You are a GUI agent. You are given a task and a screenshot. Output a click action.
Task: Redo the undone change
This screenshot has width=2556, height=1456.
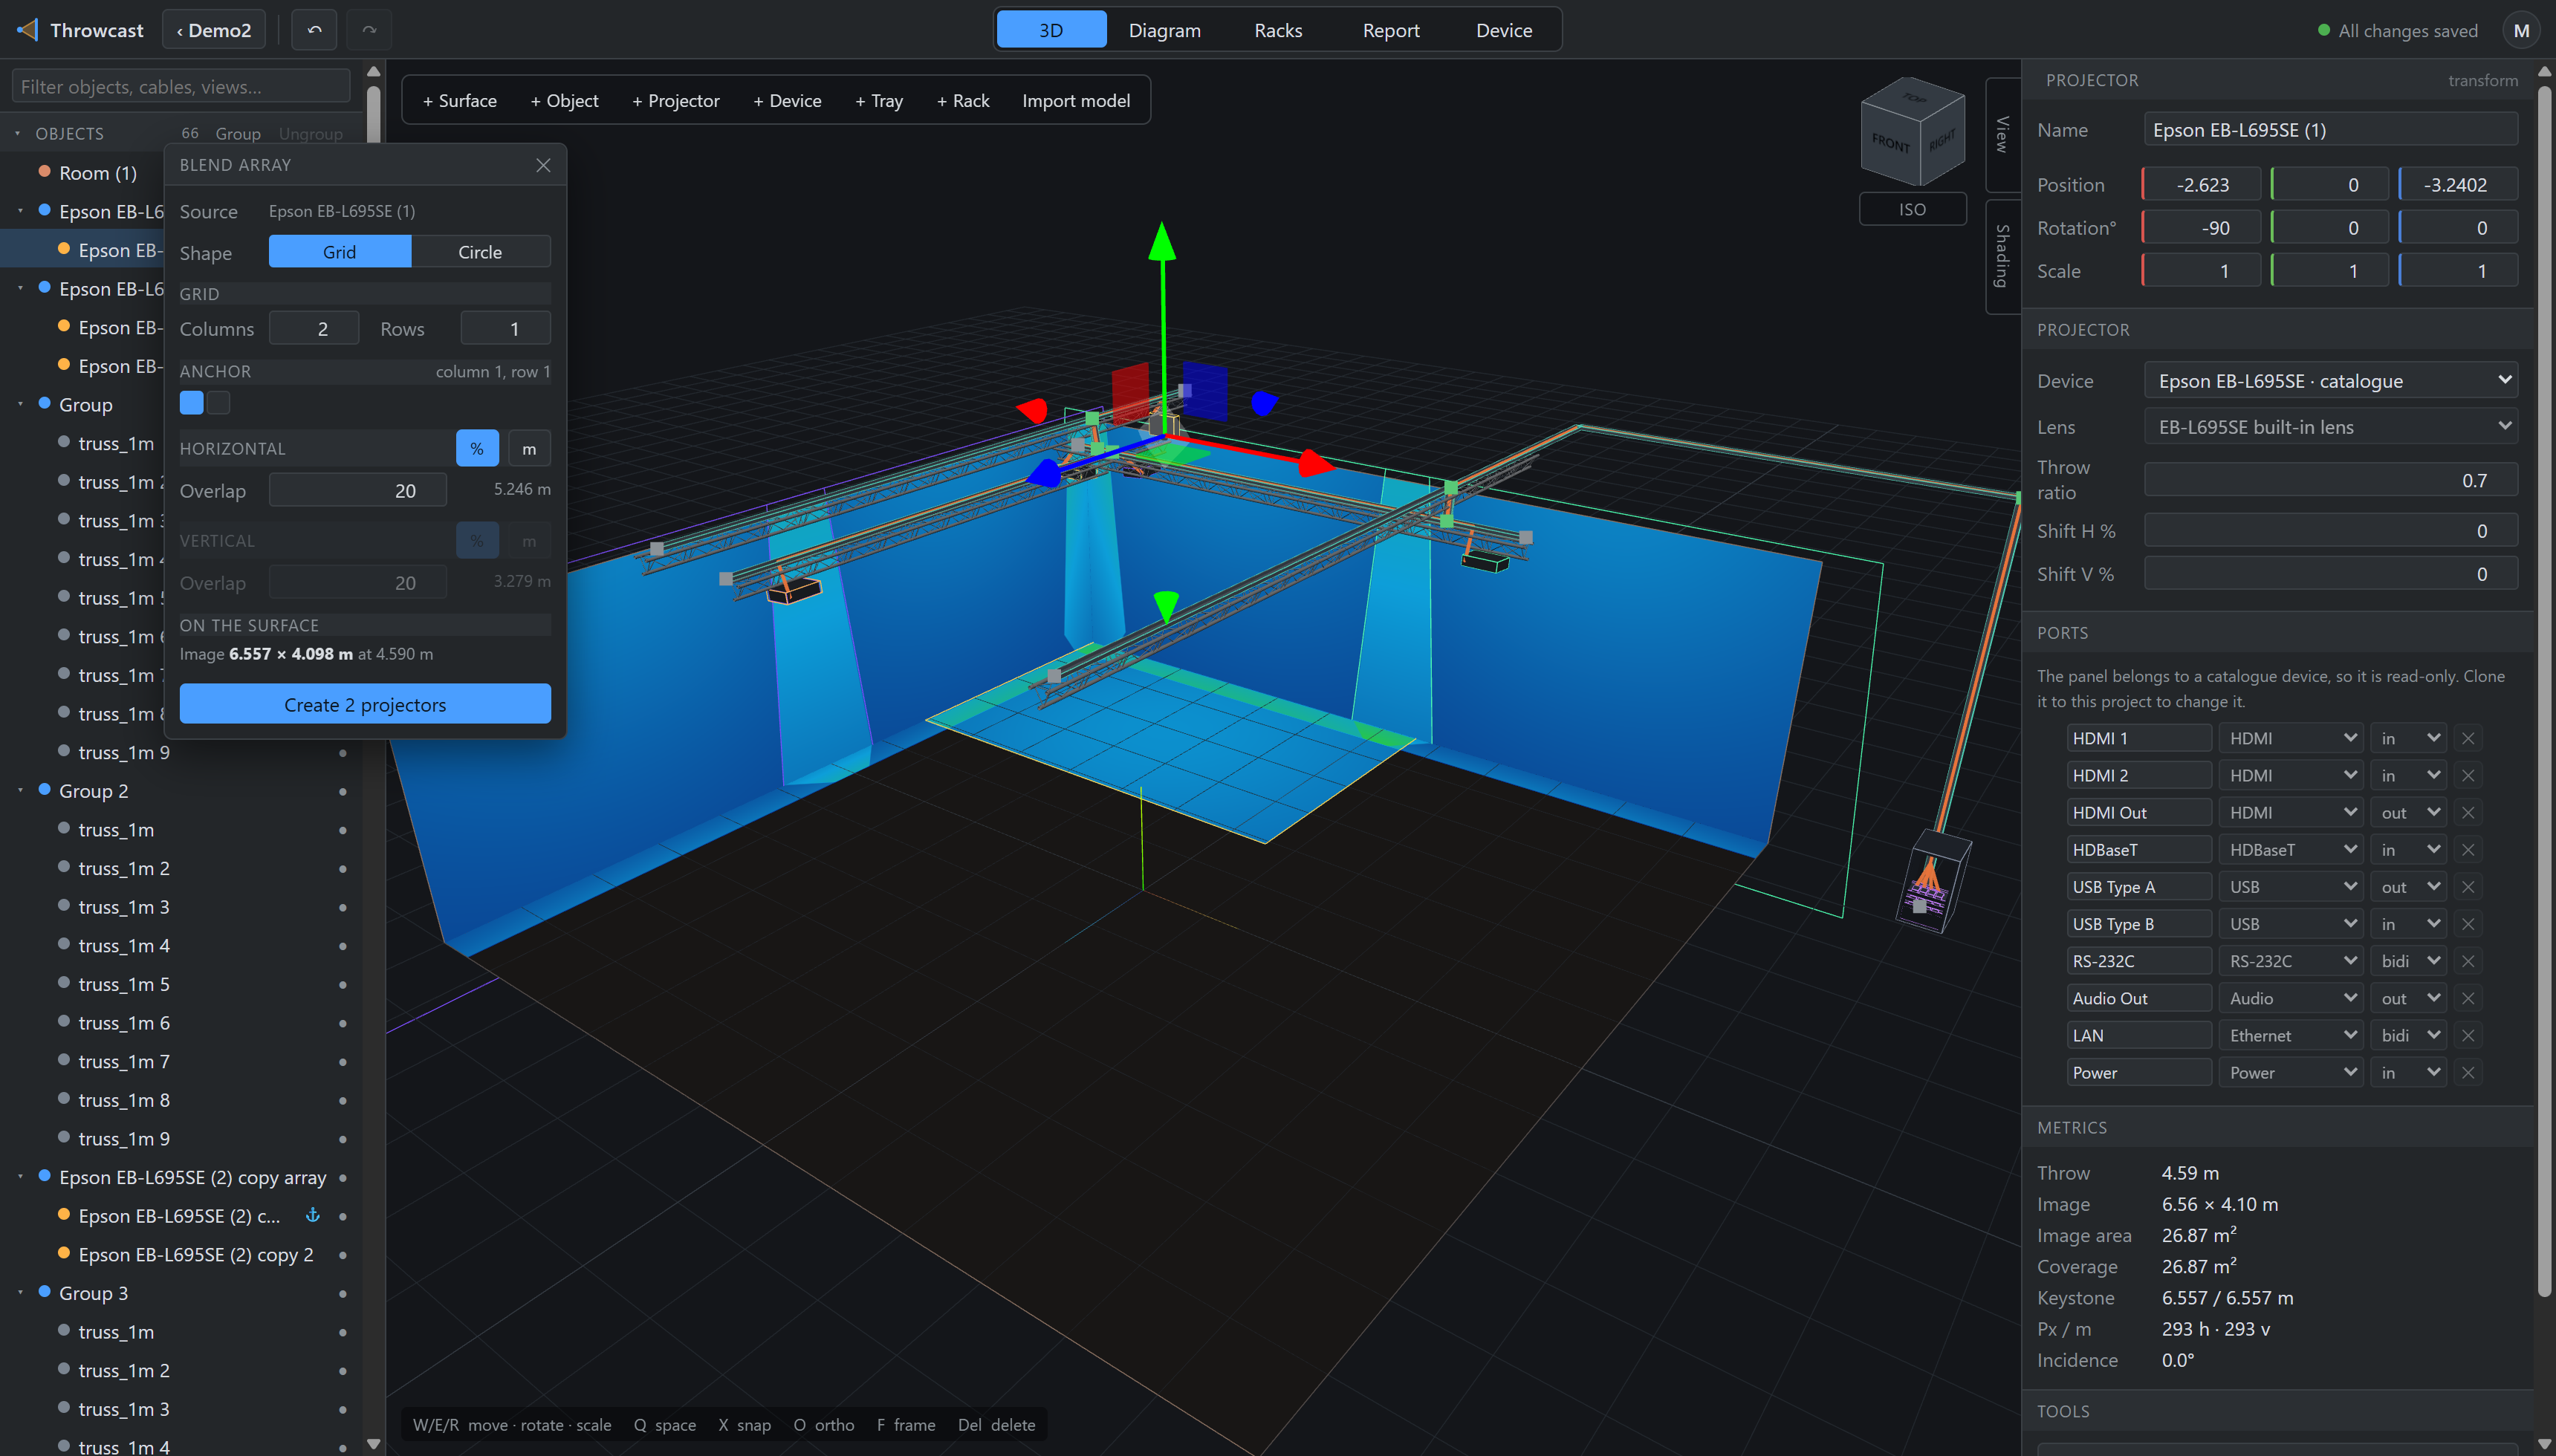pyautogui.click(x=369, y=30)
